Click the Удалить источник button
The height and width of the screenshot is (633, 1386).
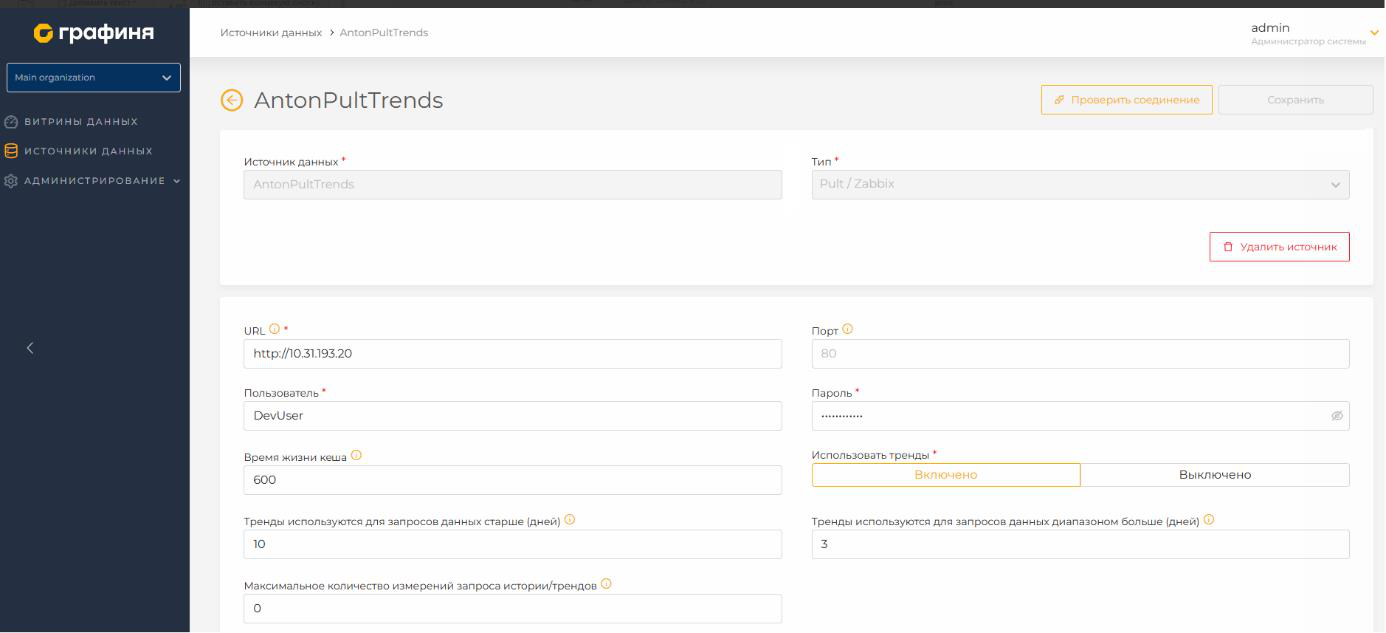click(1279, 247)
